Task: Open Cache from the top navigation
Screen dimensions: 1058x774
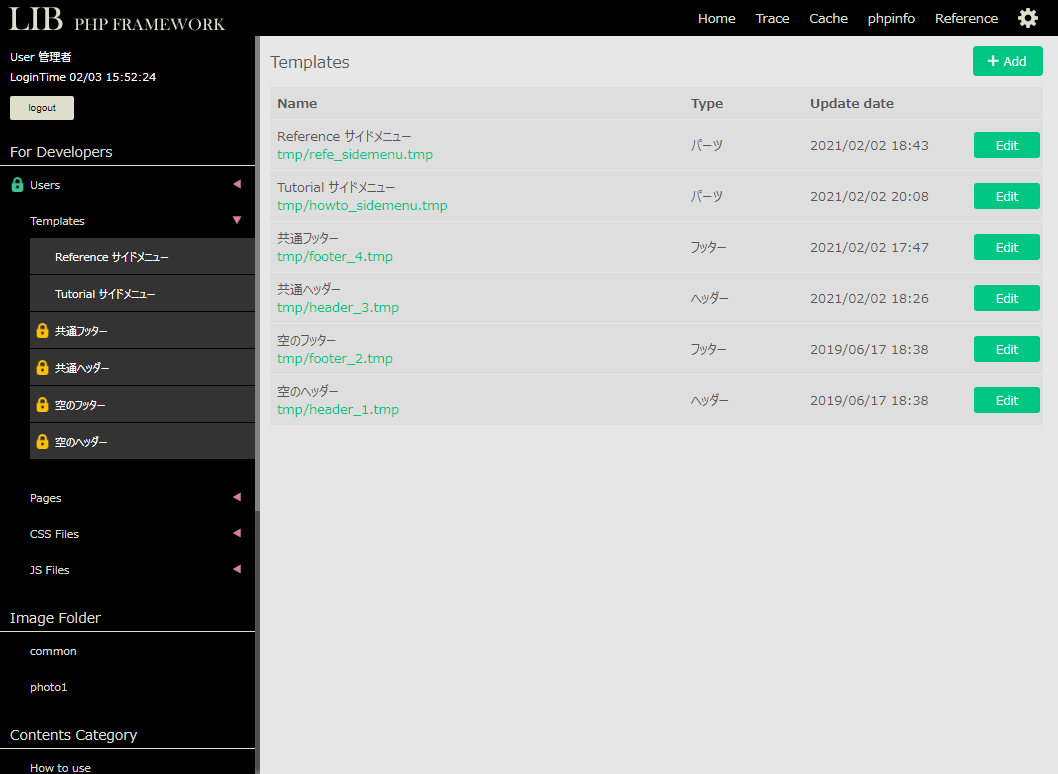Action: tap(828, 18)
